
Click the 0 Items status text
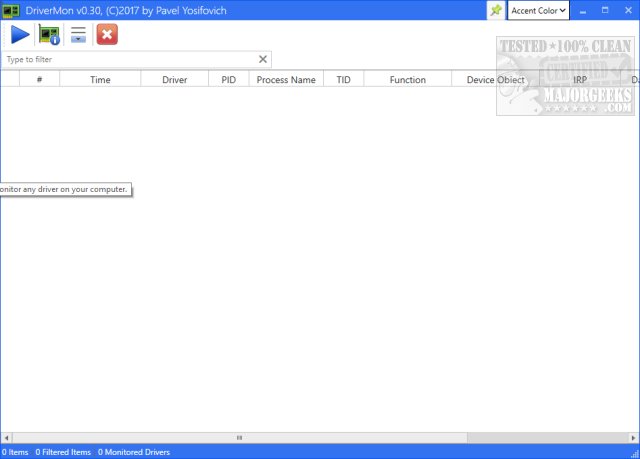[x=15, y=452]
